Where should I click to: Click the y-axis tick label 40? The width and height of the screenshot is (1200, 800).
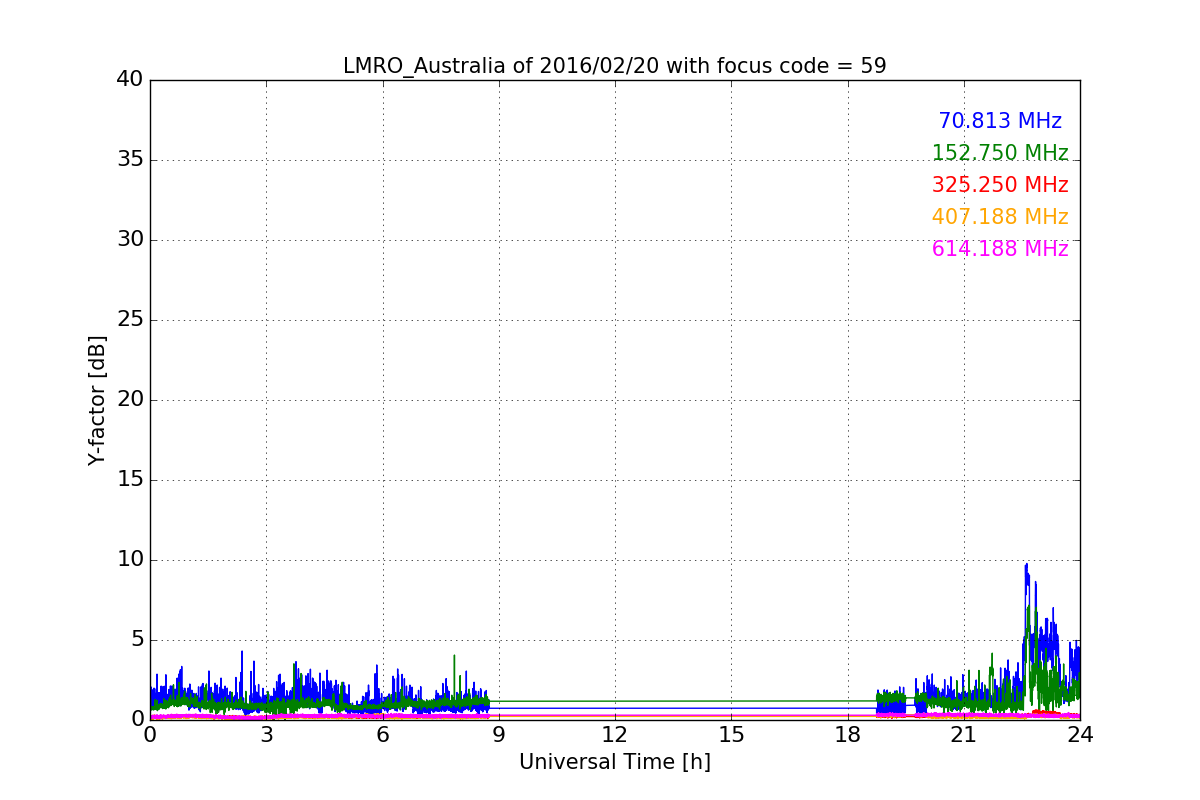coord(130,80)
